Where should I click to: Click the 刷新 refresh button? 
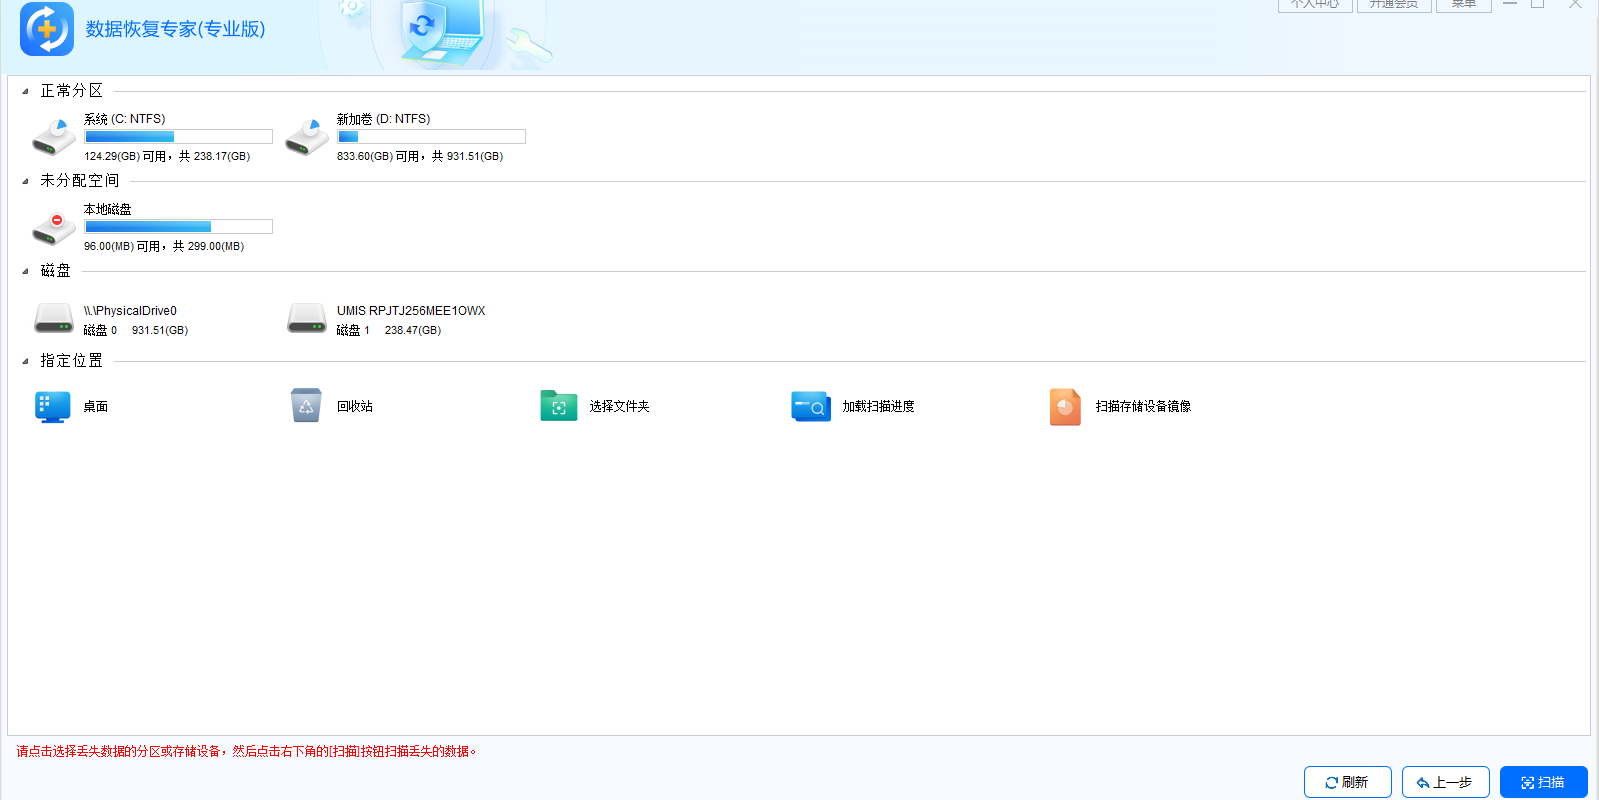tap(1347, 782)
